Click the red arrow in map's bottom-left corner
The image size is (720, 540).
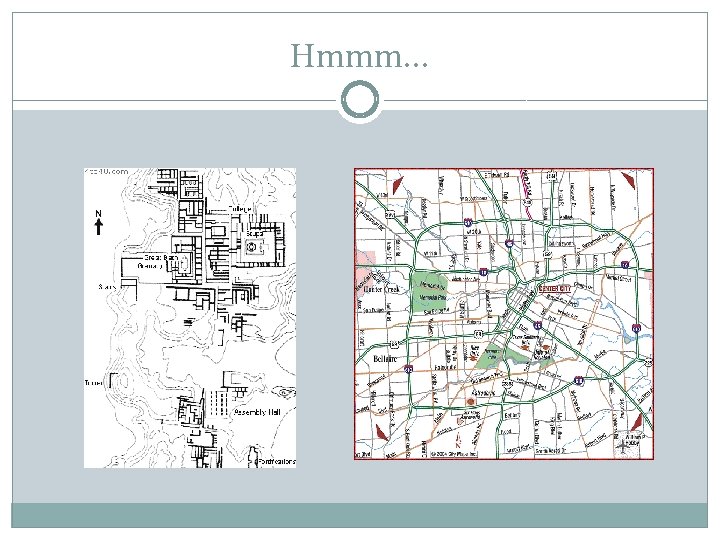(382, 433)
